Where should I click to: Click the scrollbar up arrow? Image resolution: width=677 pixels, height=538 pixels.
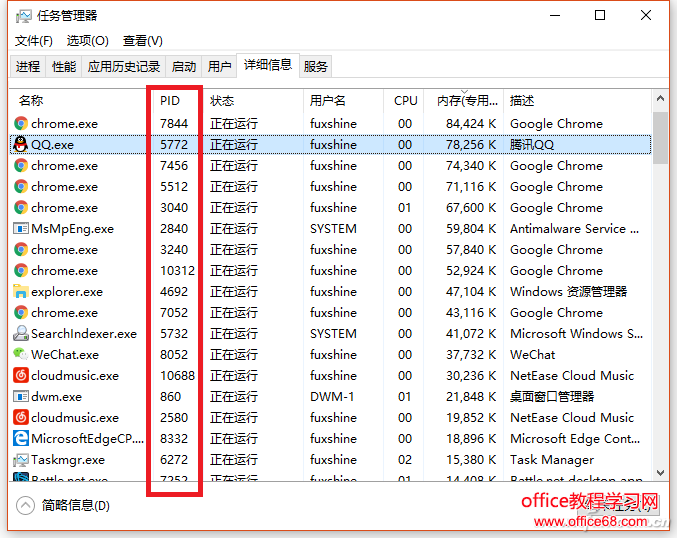pyautogui.click(x=660, y=99)
